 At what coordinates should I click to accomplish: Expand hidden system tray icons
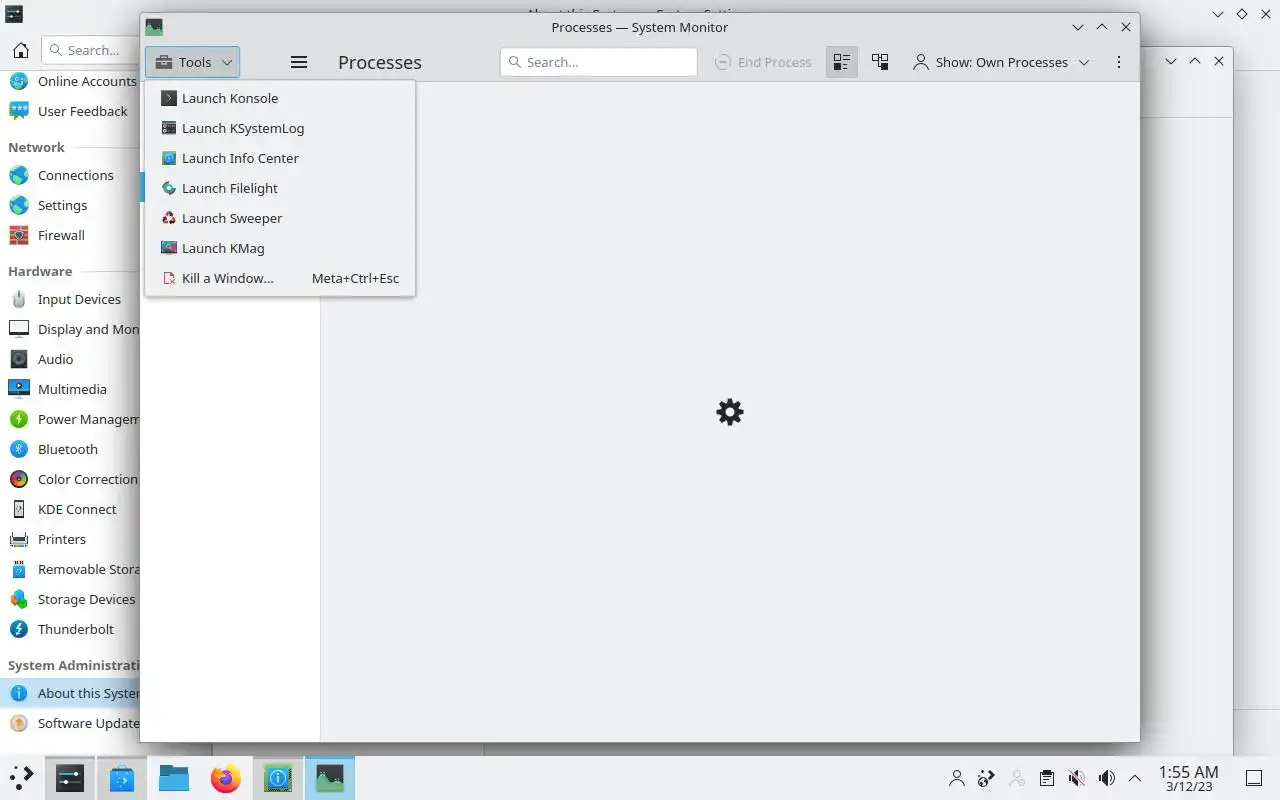[1135, 778]
